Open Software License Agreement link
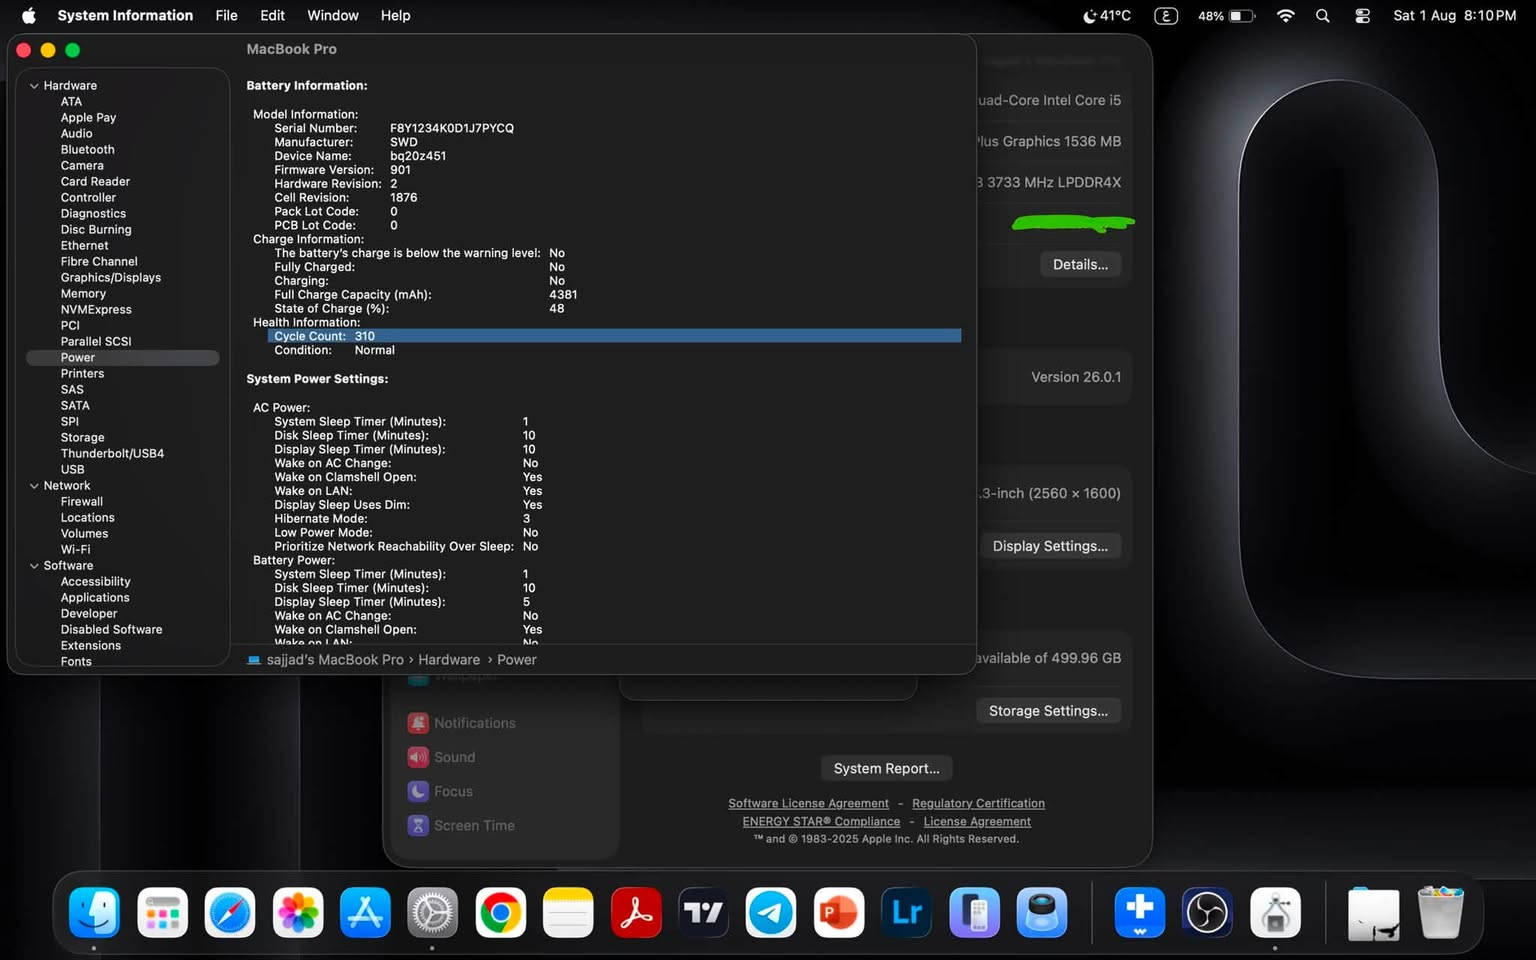The width and height of the screenshot is (1536, 960). (x=808, y=804)
